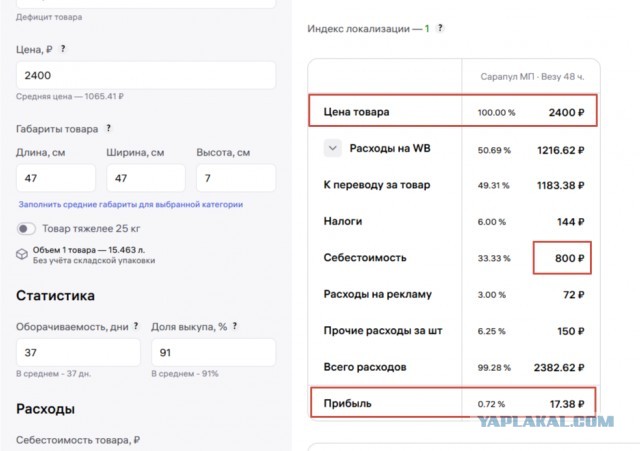Click the Себестоимость value 800 ₽
Viewport: 640px width, 451px height.
pyautogui.click(x=563, y=258)
